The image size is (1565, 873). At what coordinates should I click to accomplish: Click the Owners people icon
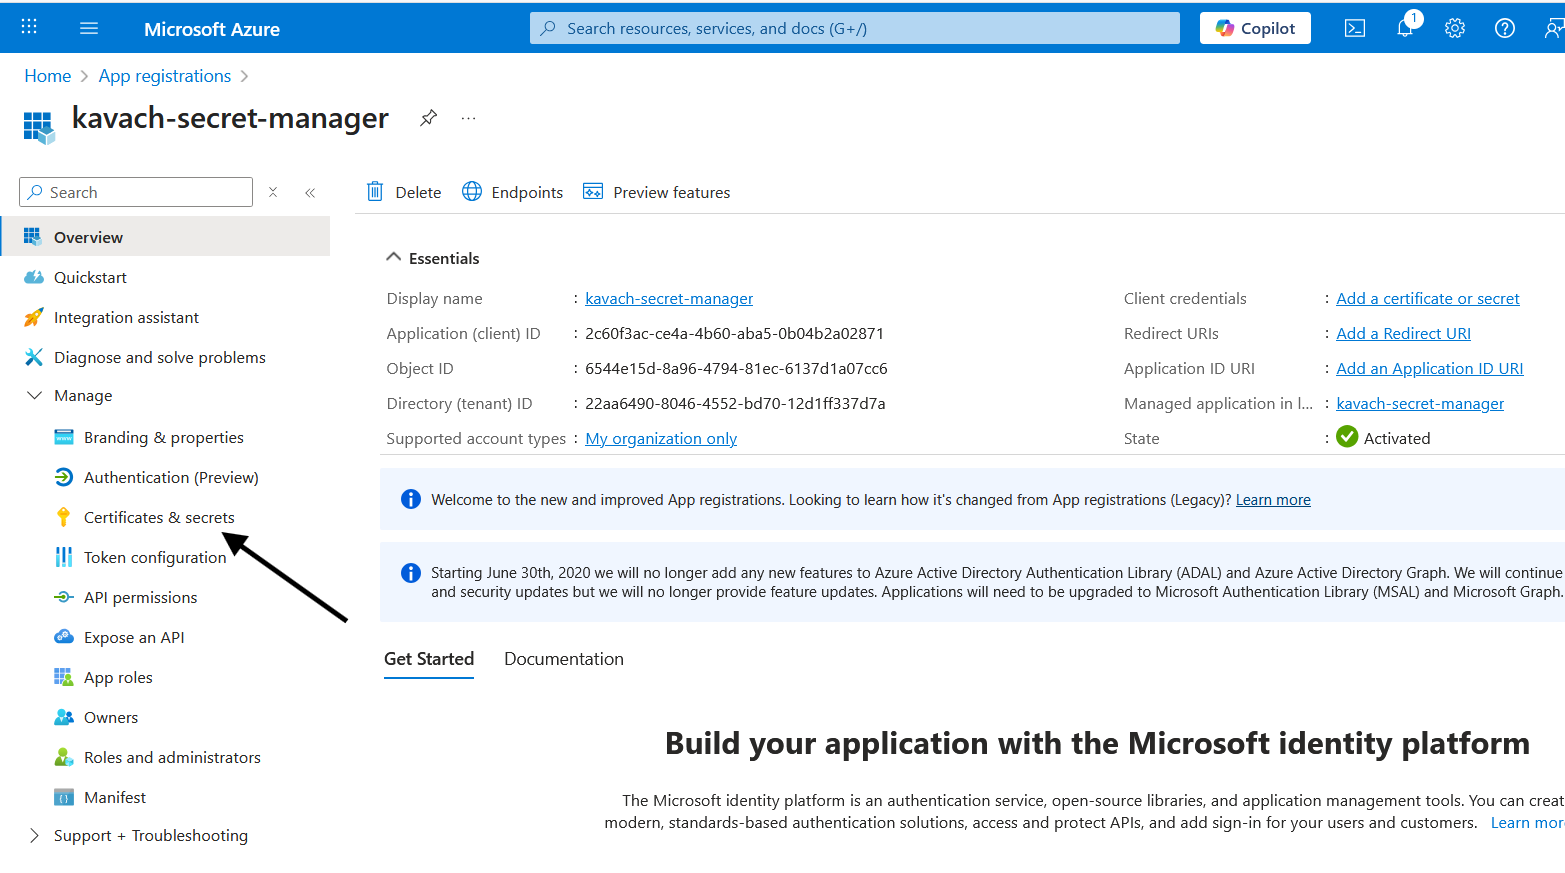pos(64,717)
